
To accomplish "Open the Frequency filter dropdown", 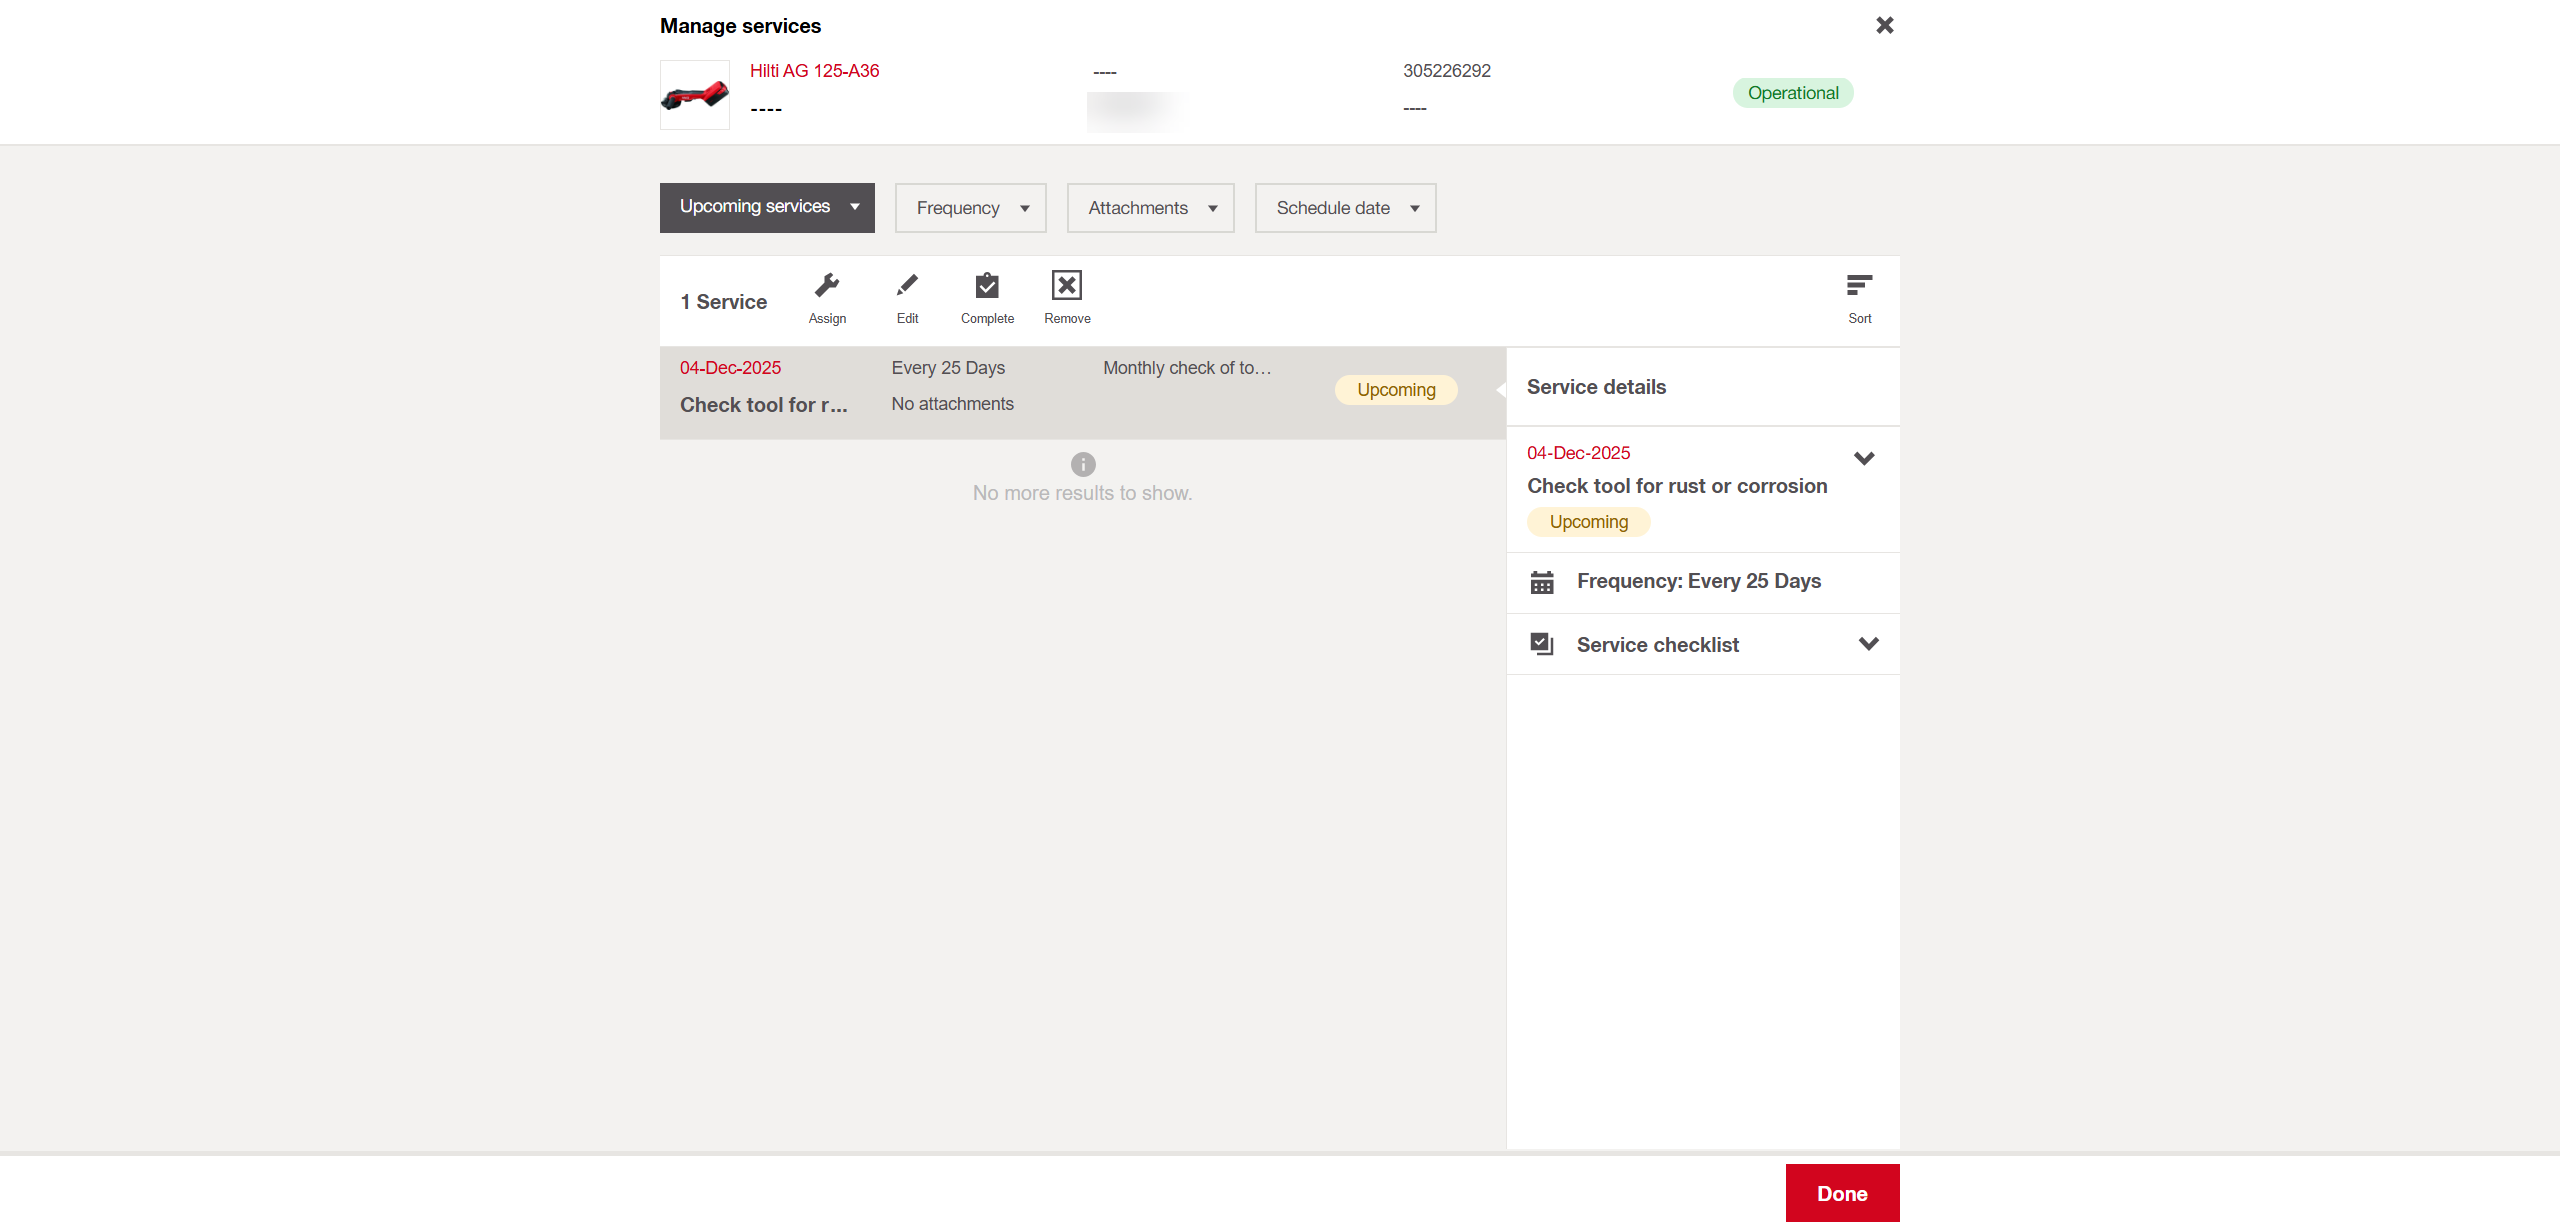I will tap(970, 208).
